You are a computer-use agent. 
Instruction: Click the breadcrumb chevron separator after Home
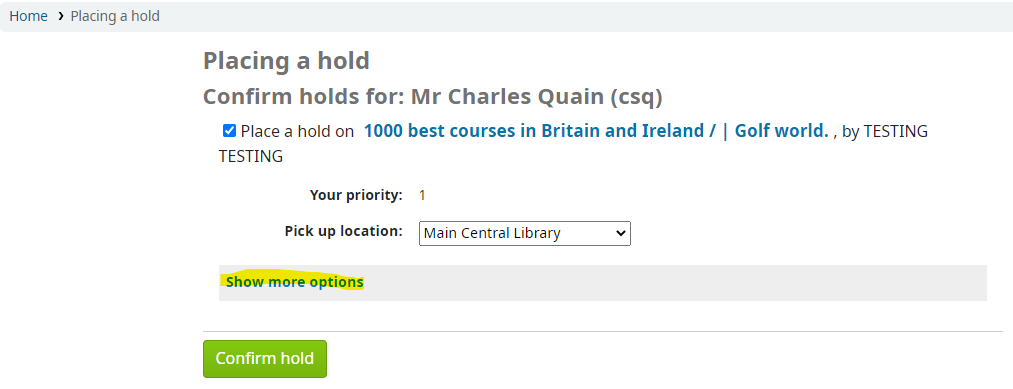60,16
